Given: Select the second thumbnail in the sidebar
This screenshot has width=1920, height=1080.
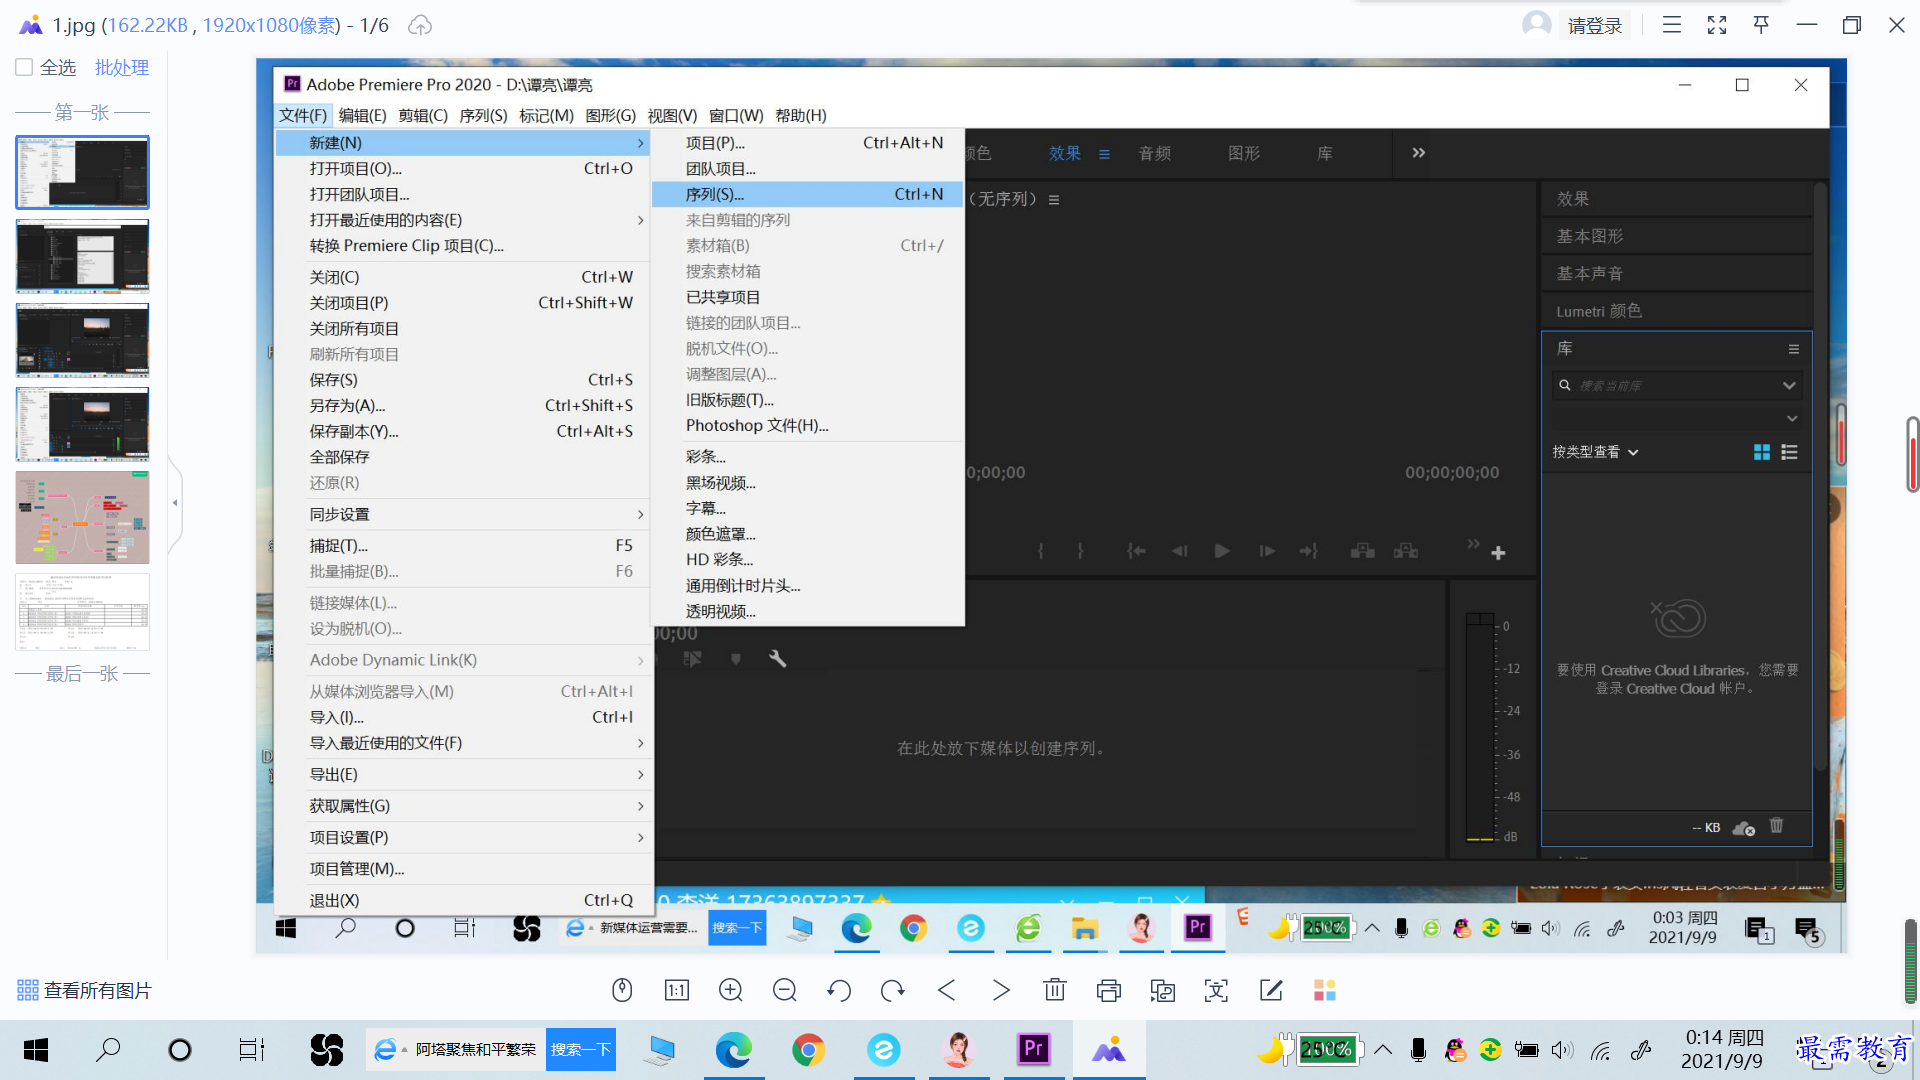Looking at the screenshot, I should coord(82,256).
